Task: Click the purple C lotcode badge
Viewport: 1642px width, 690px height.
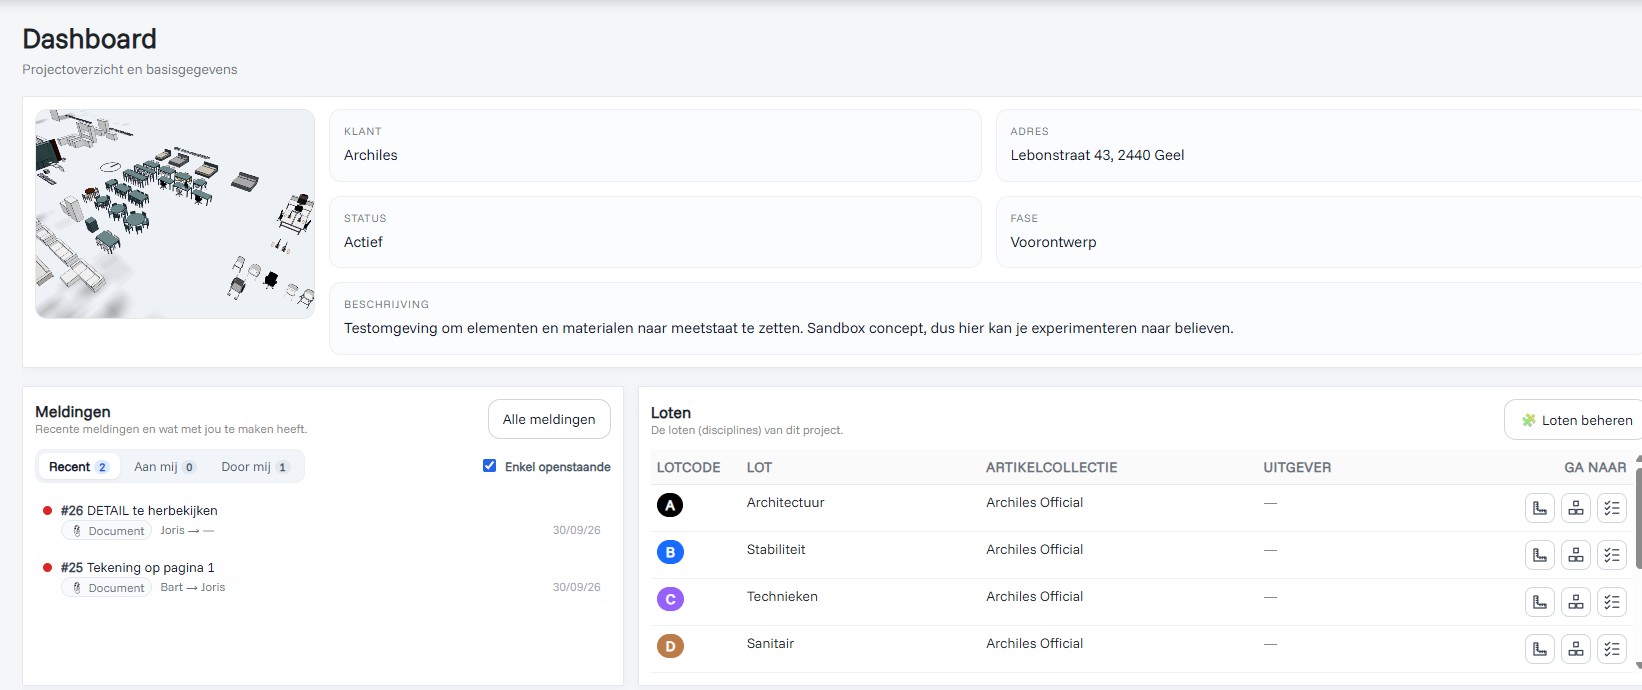Action: [670, 599]
